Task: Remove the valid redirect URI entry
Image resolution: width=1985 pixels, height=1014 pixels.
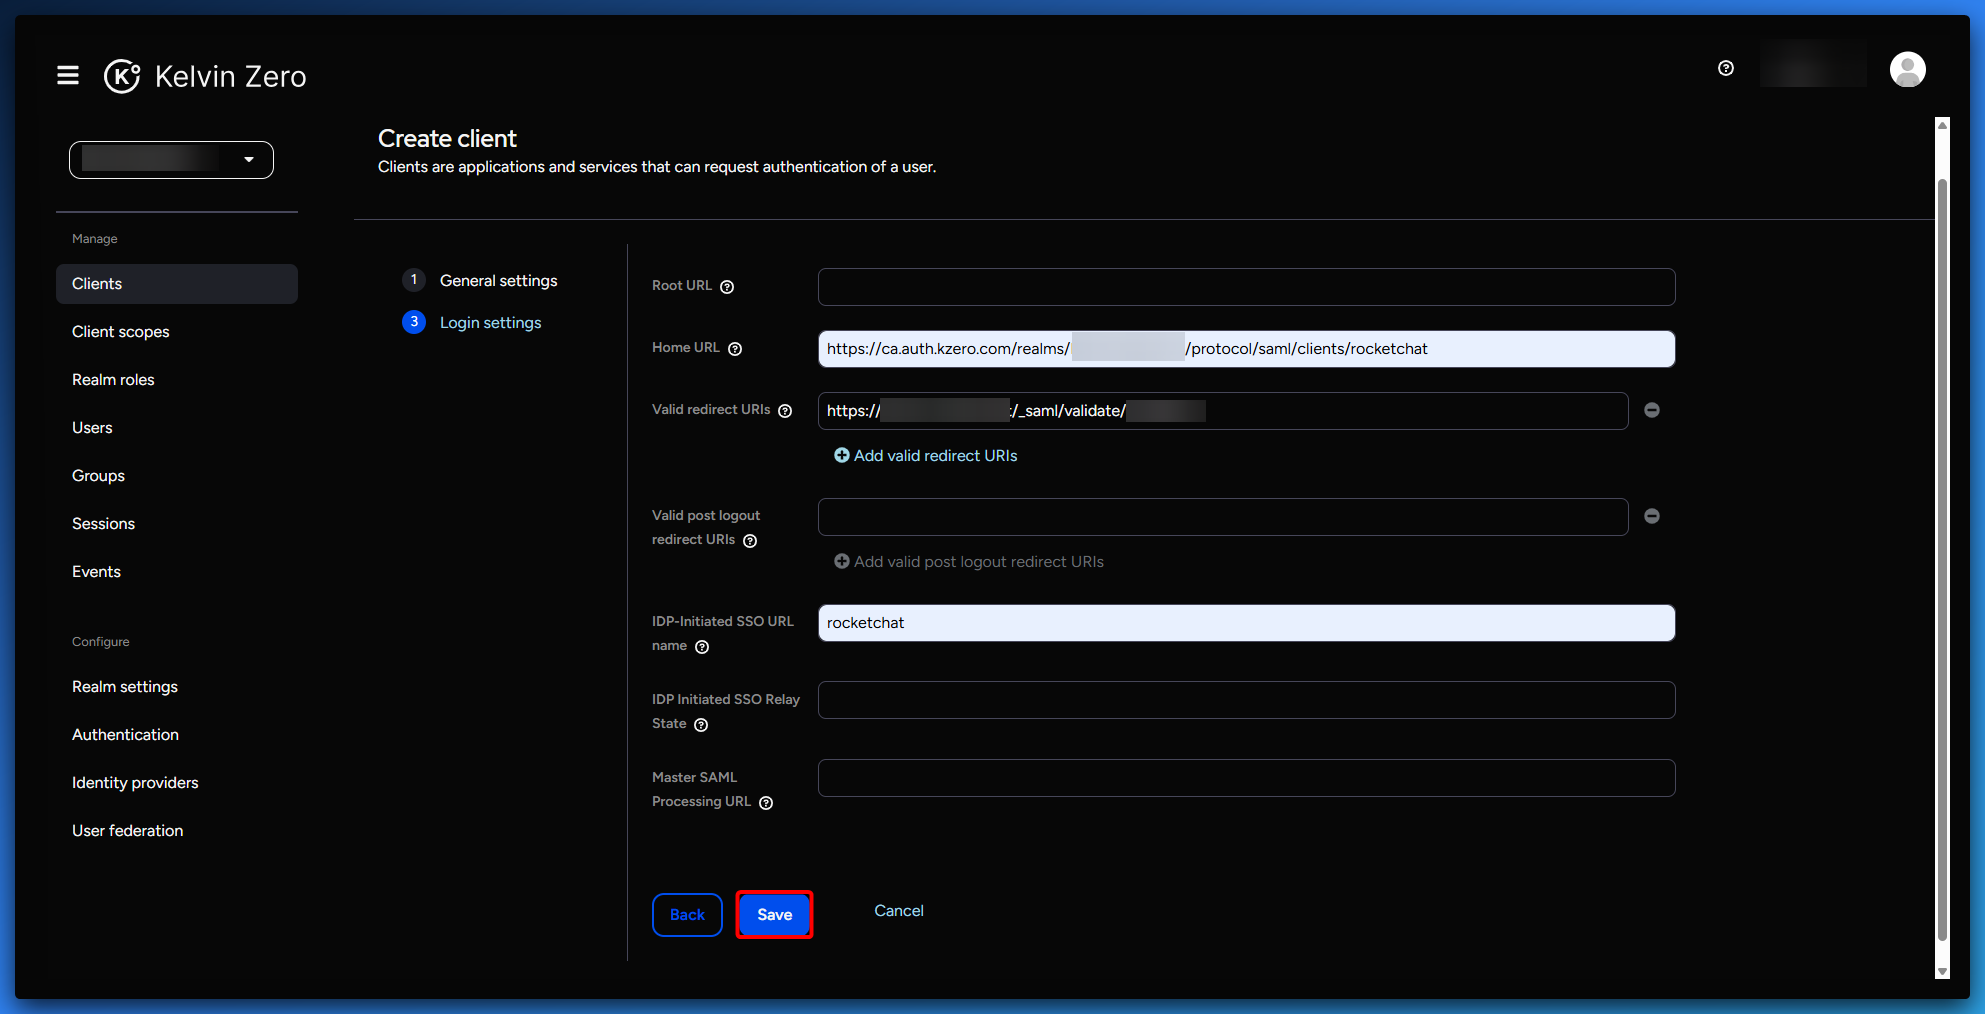Action: coord(1652,410)
